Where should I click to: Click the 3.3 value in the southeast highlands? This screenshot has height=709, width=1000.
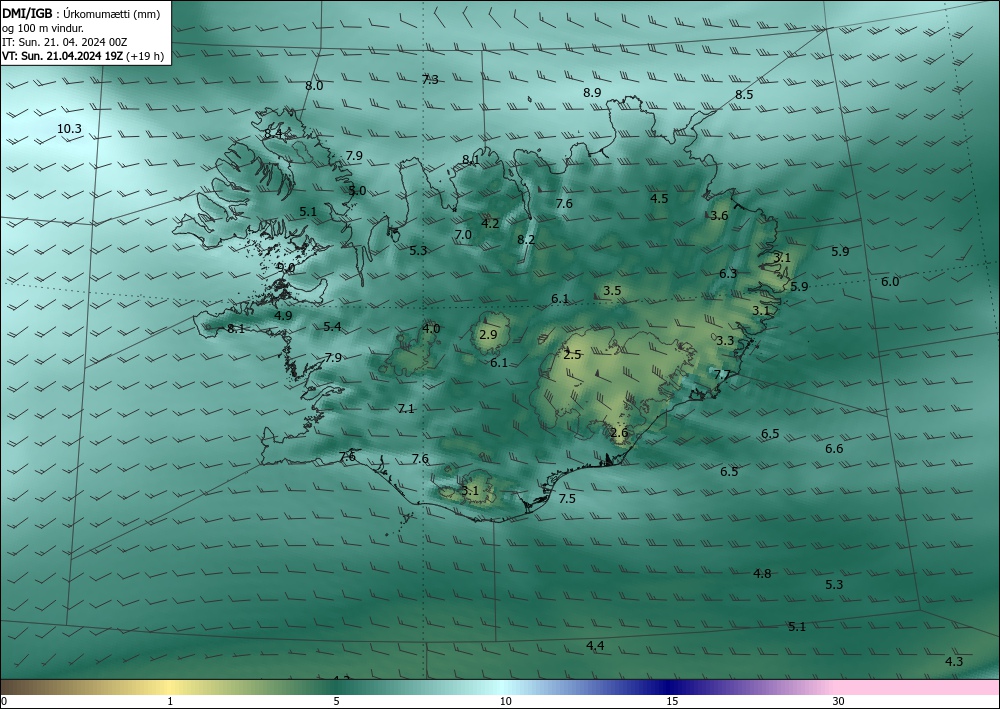(x=724, y=341)
